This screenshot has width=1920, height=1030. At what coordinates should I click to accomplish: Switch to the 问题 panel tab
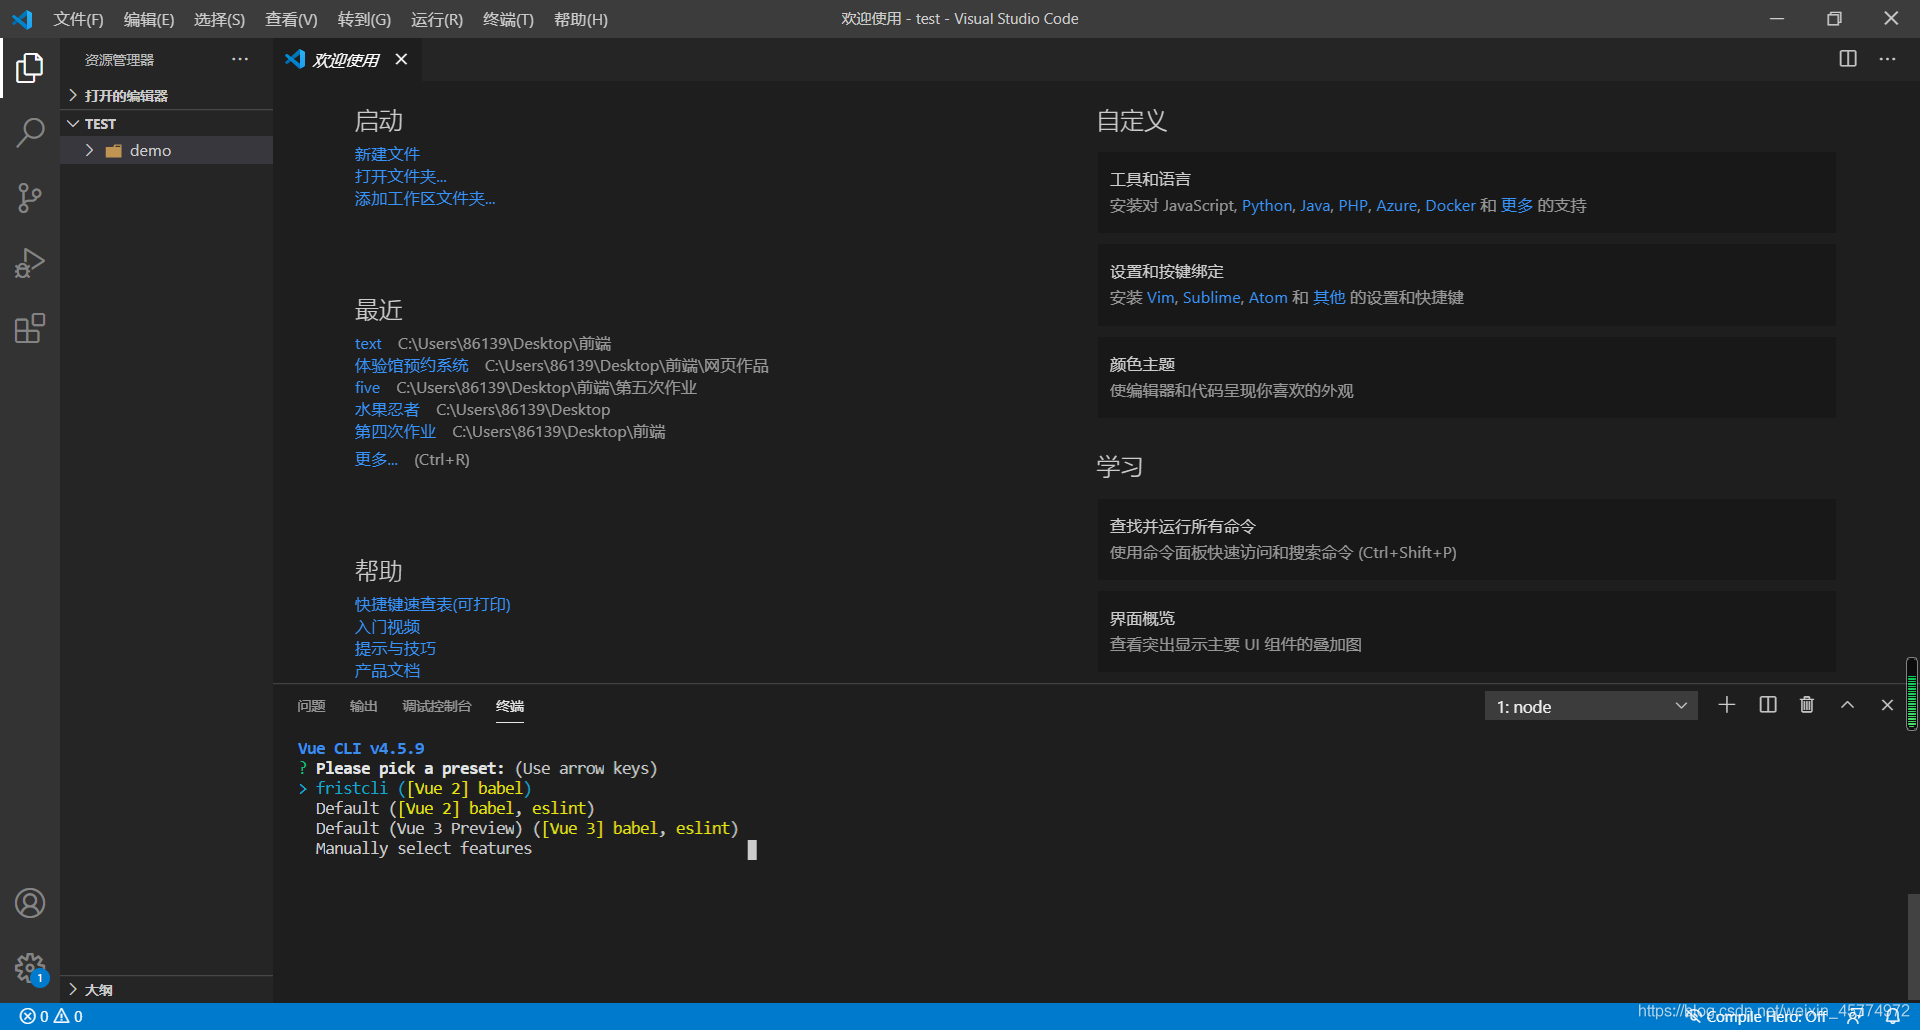311,706
